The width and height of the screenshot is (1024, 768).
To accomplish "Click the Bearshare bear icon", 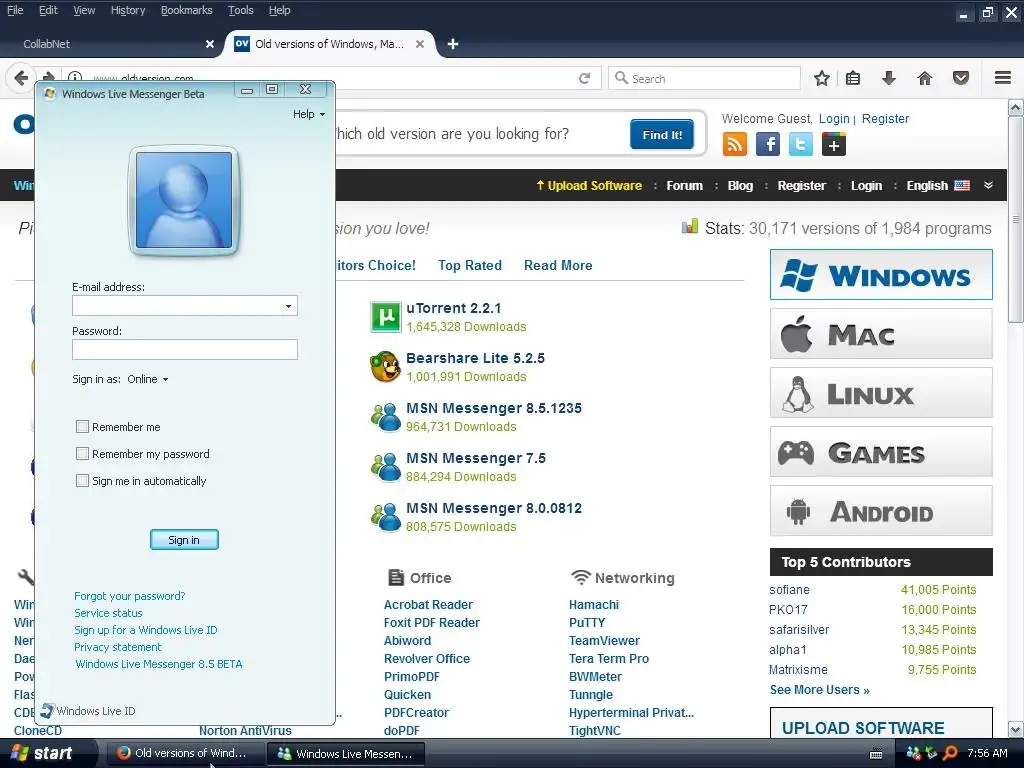I will [x=385, y=367].
